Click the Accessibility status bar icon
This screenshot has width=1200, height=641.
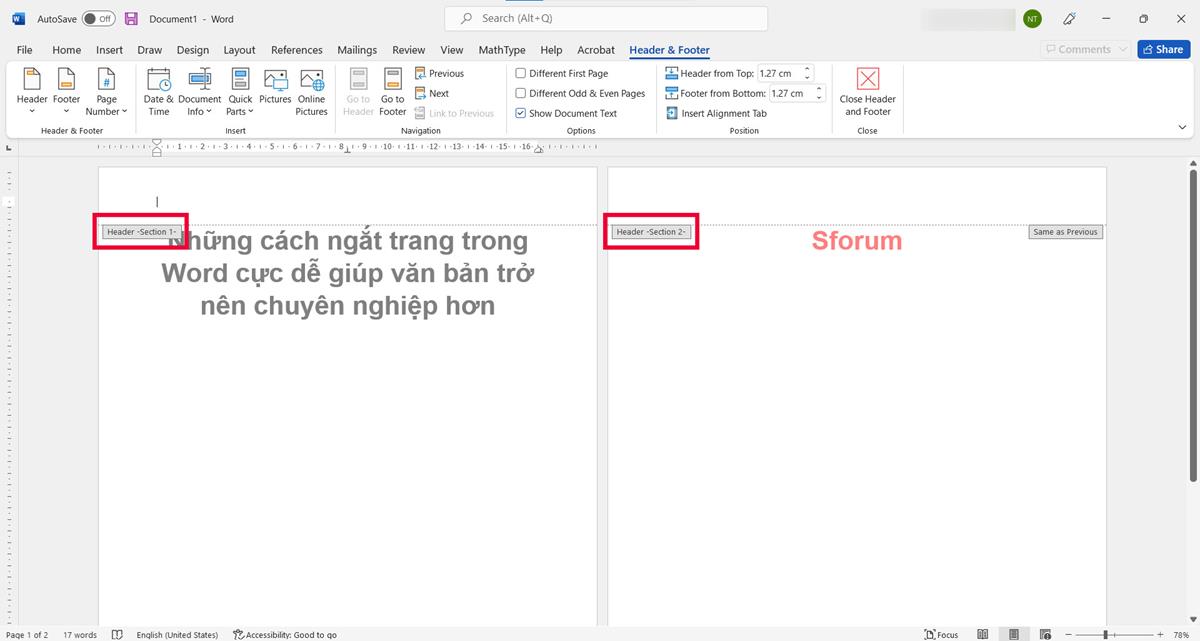238,635
